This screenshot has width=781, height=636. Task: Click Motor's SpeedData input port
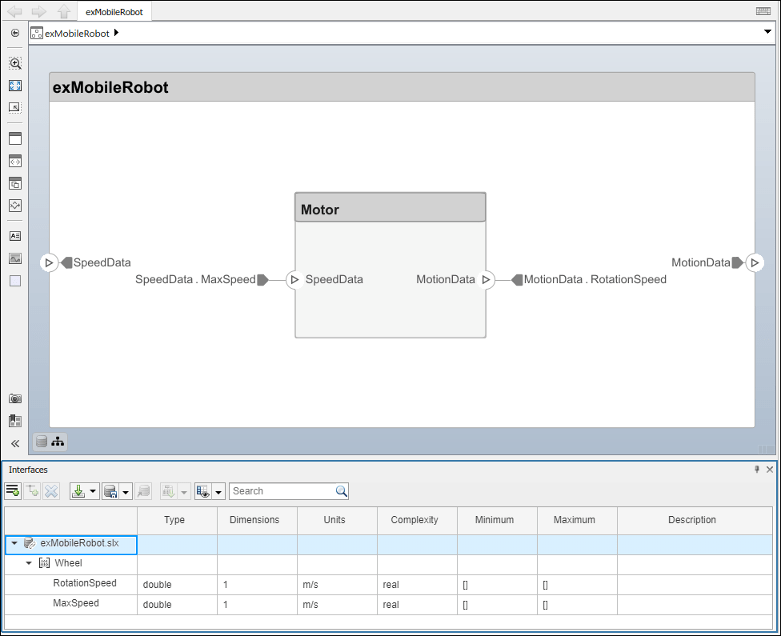(x=294, y=279)
